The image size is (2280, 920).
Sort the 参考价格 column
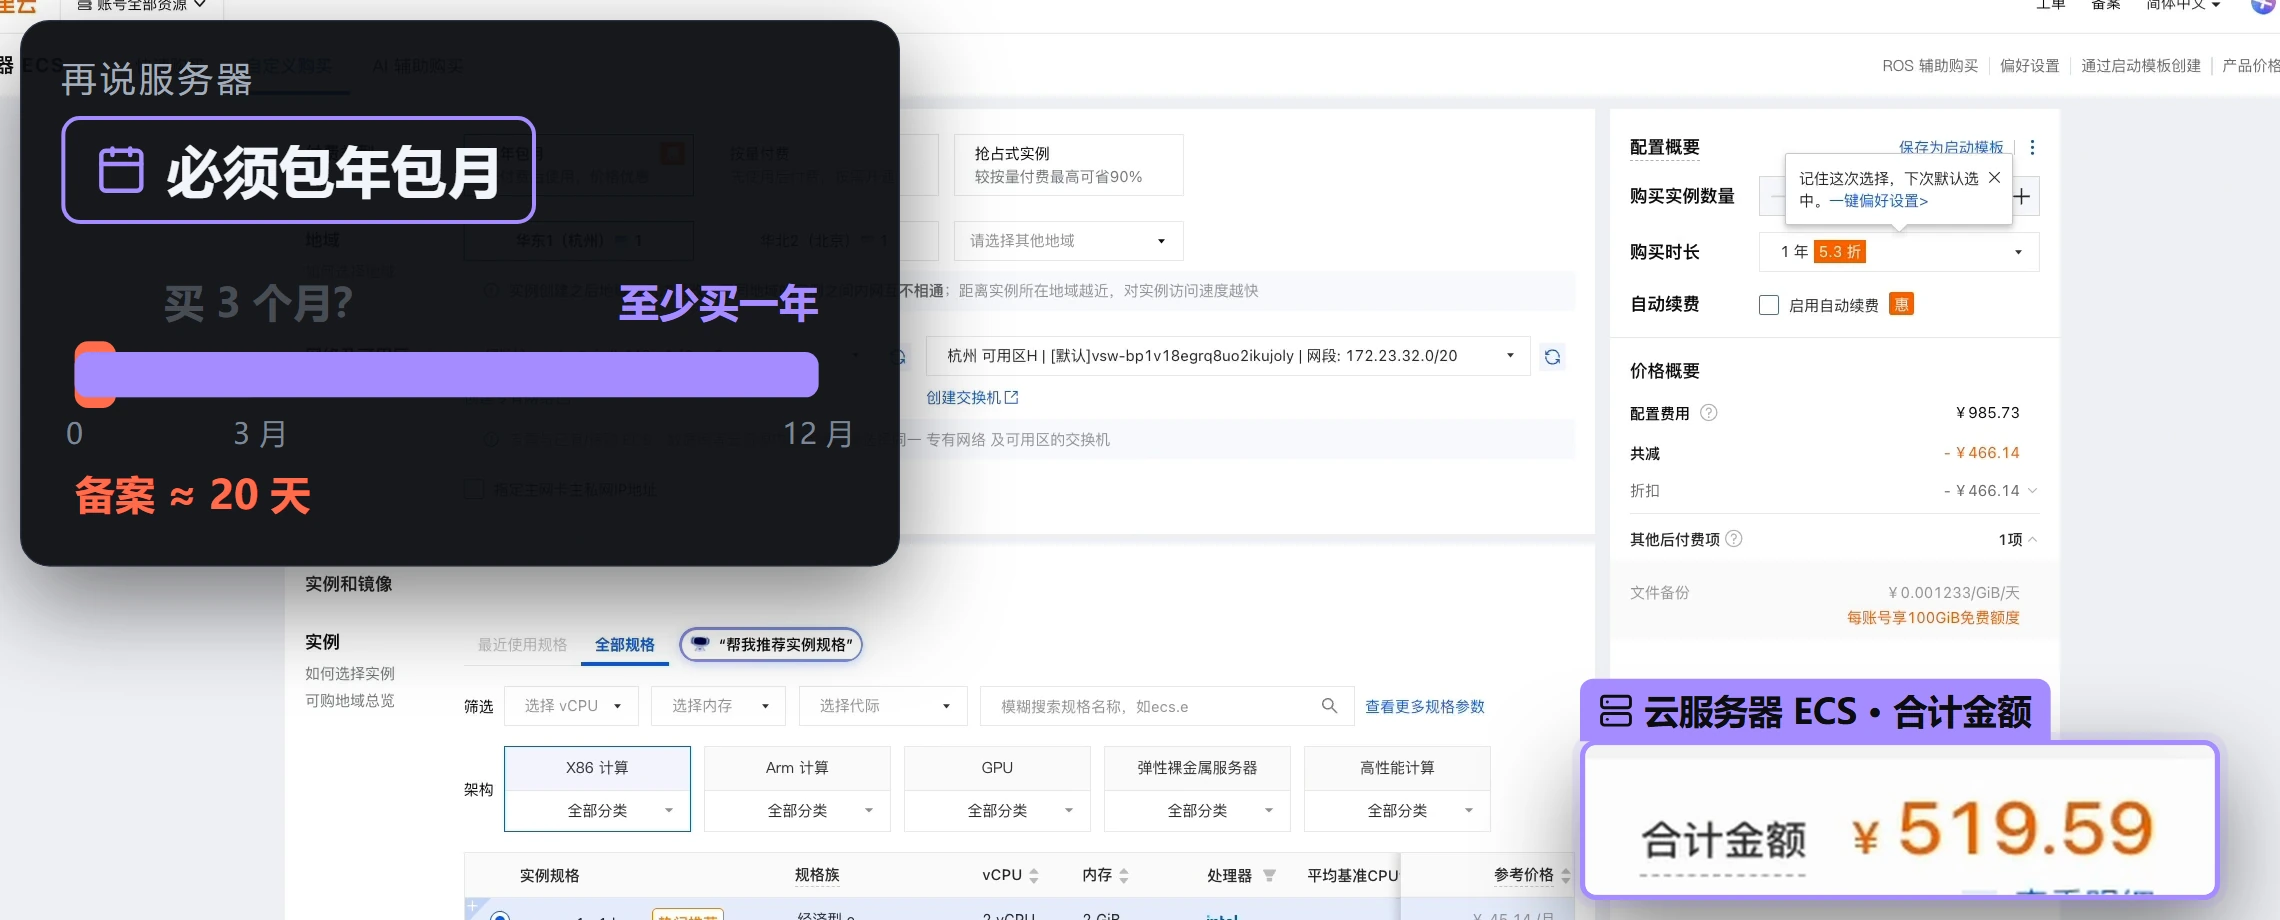1565,876
